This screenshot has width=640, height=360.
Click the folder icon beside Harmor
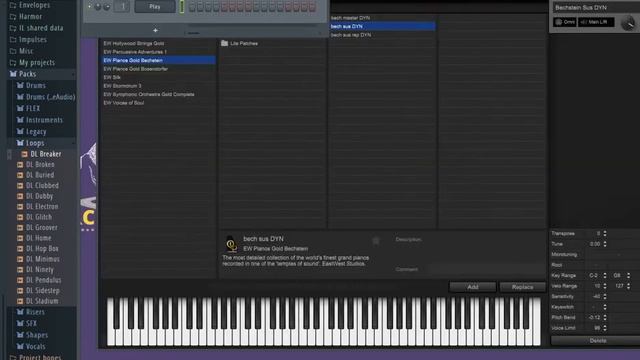coord(13,17)
